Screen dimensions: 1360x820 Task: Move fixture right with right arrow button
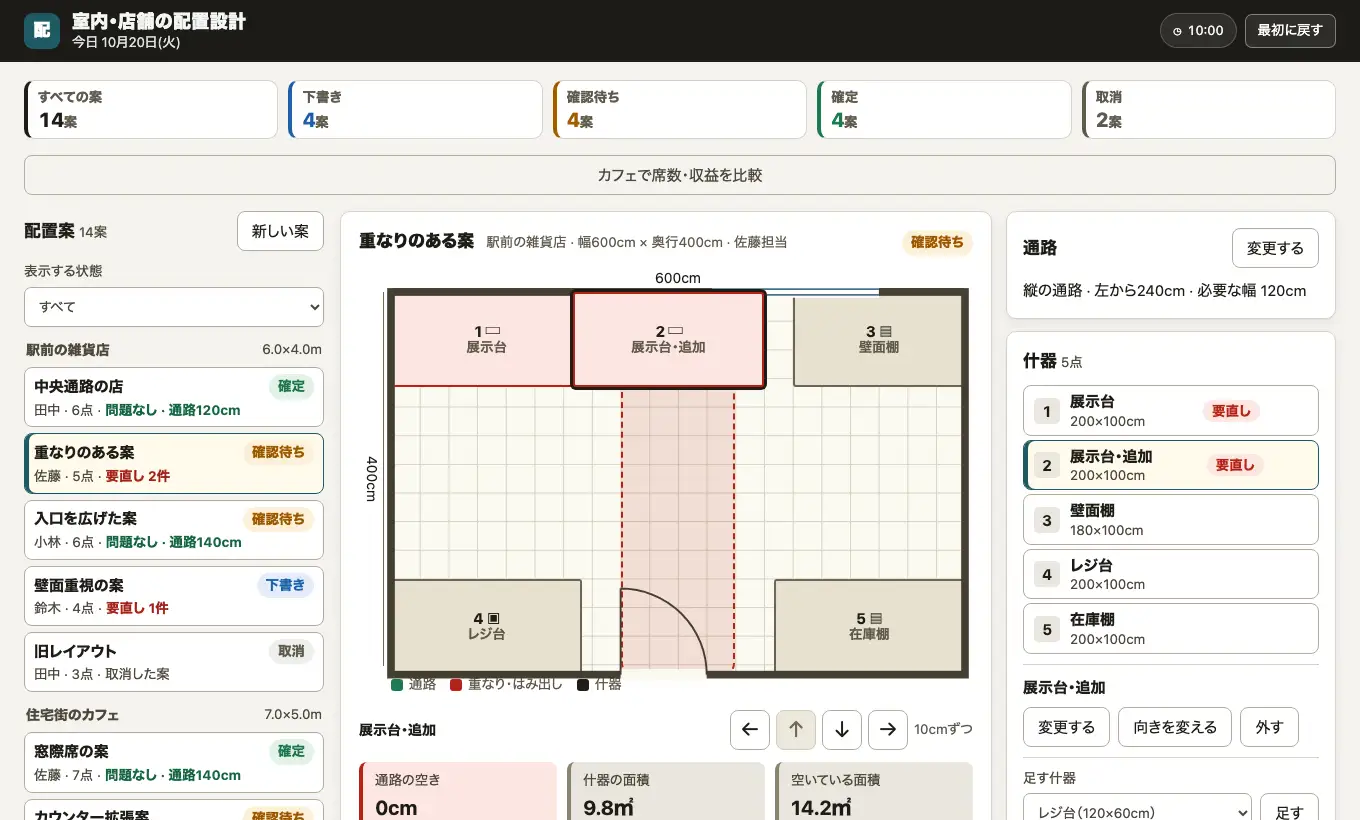pyautogui.click(x=888, y=730)
